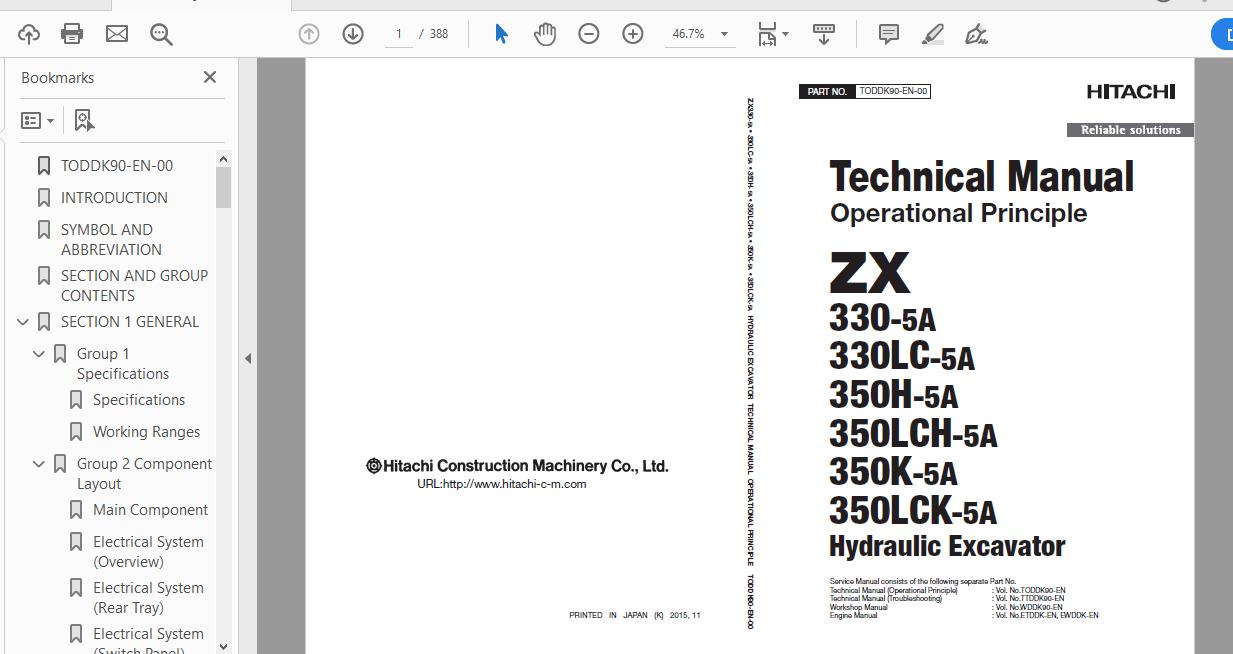
Task: Click the Hydraulic Excavator heading
Action: (947, 547)
